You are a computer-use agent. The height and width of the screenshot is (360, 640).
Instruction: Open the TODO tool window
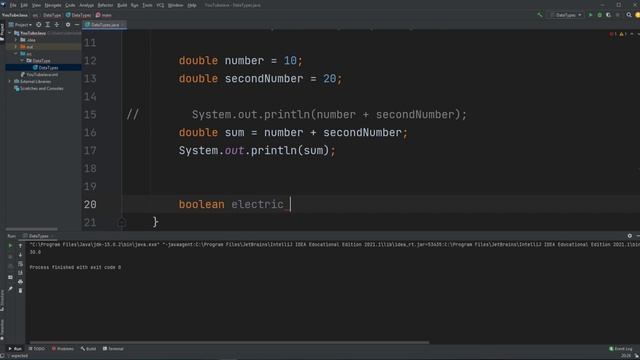point(37,349)
